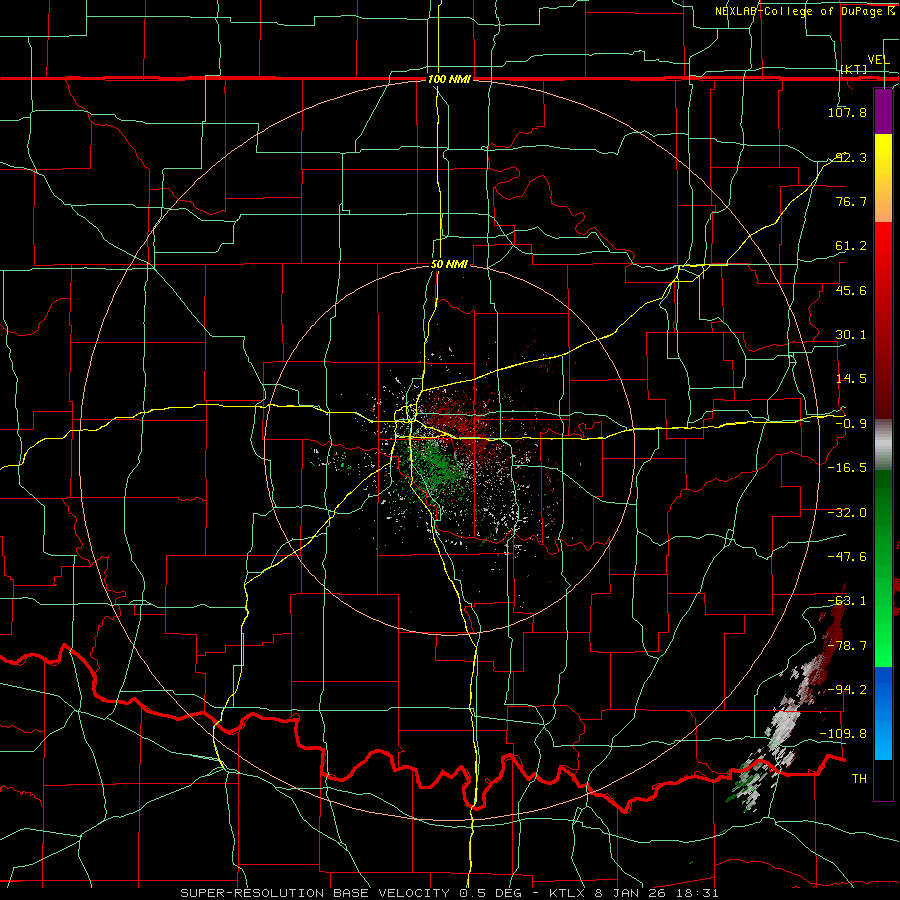Click the -94.2 velocity scale value
The image size is (900, 900).
coord(847,689)
